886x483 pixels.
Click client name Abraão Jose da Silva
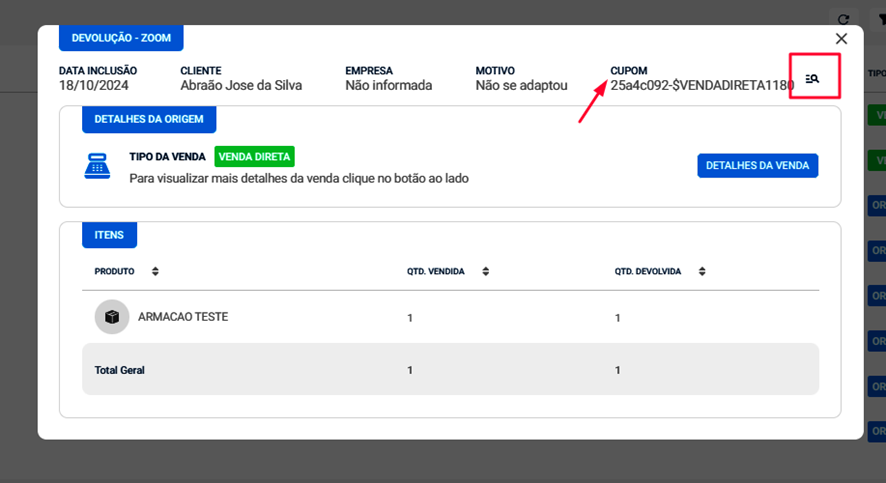241,85
